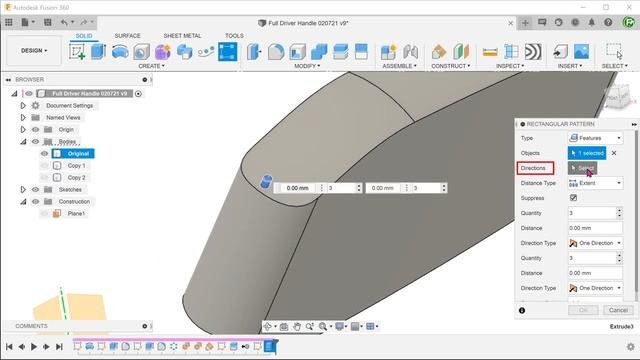
Task: Select the Zebra Analysis icon
Action: [x=533, y=52]
